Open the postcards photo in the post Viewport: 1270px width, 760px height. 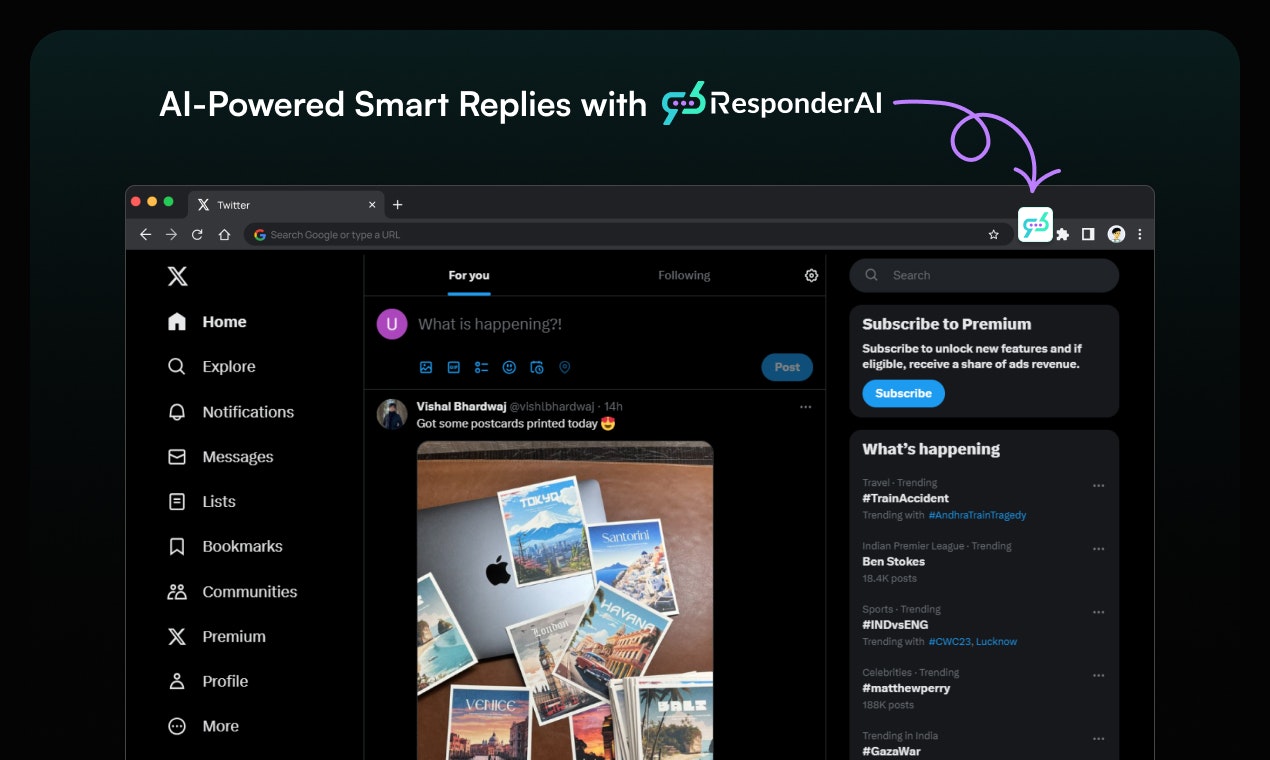pos(565,600)
